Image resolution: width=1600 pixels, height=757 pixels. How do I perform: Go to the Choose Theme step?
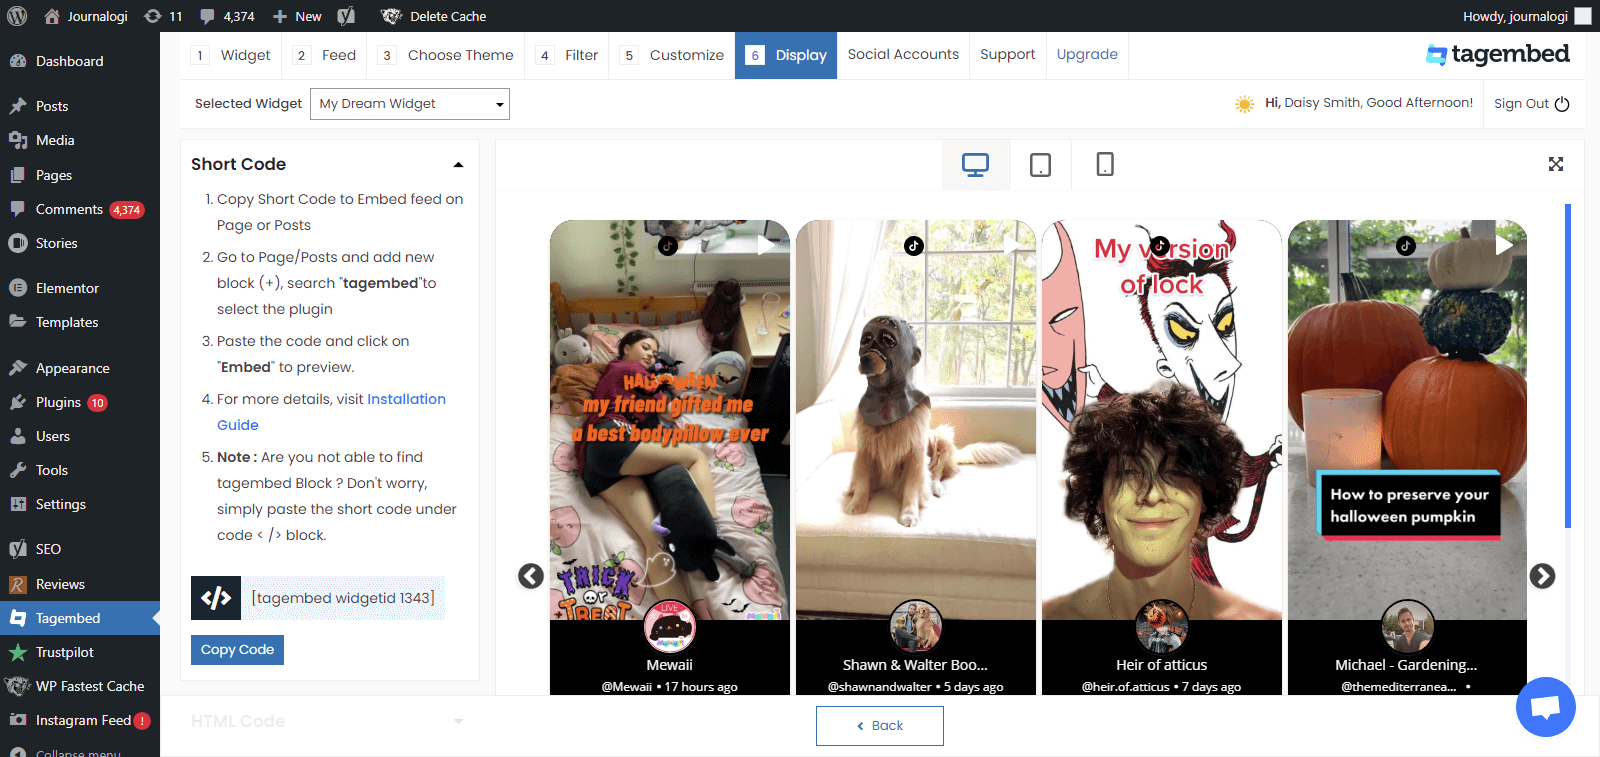pyautogui.click(x=446, y=55)
